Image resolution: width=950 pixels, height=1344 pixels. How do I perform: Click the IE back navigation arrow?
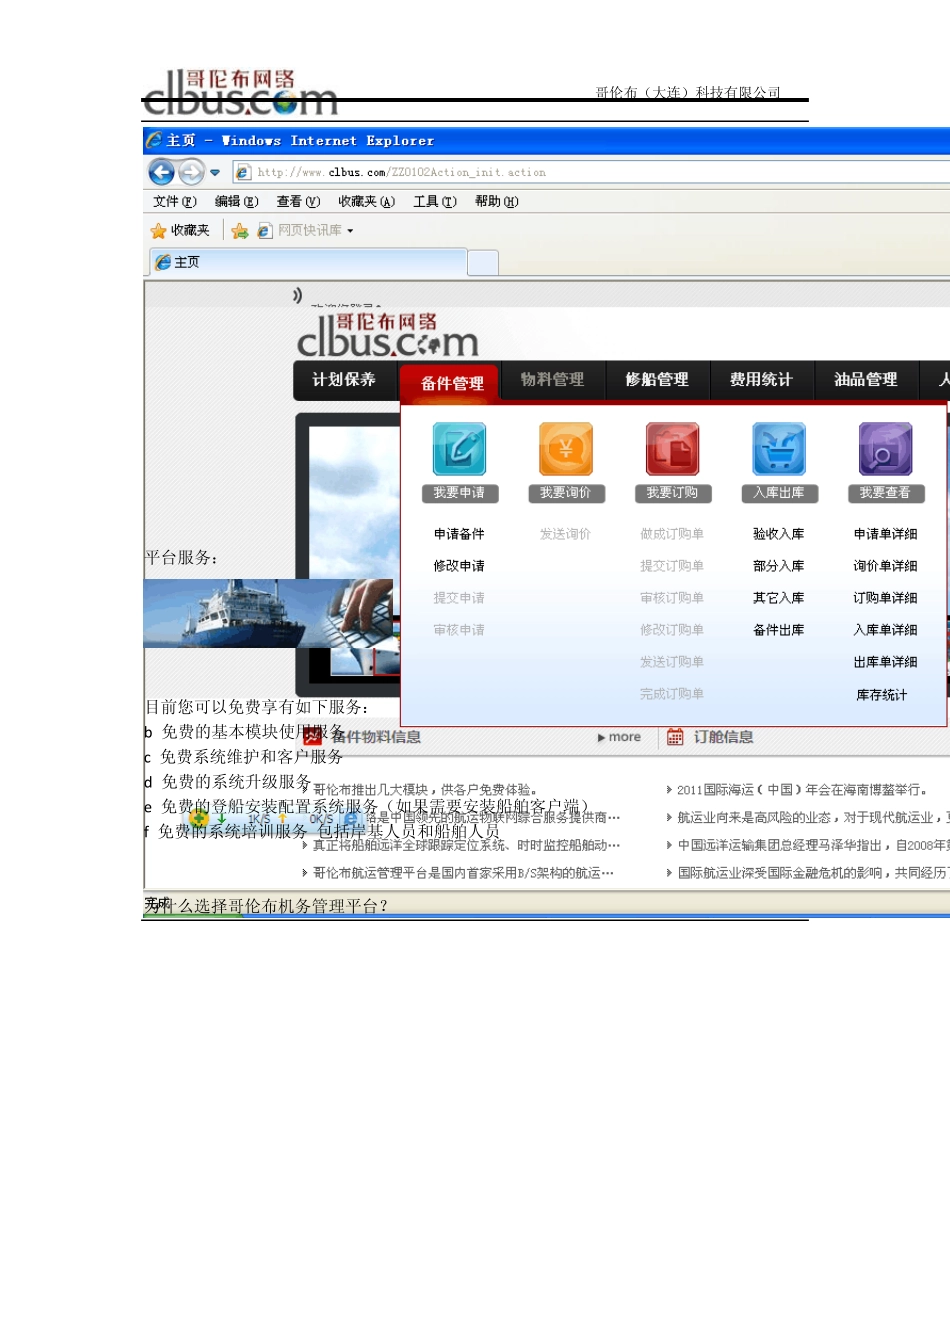(x=161, y=172)
